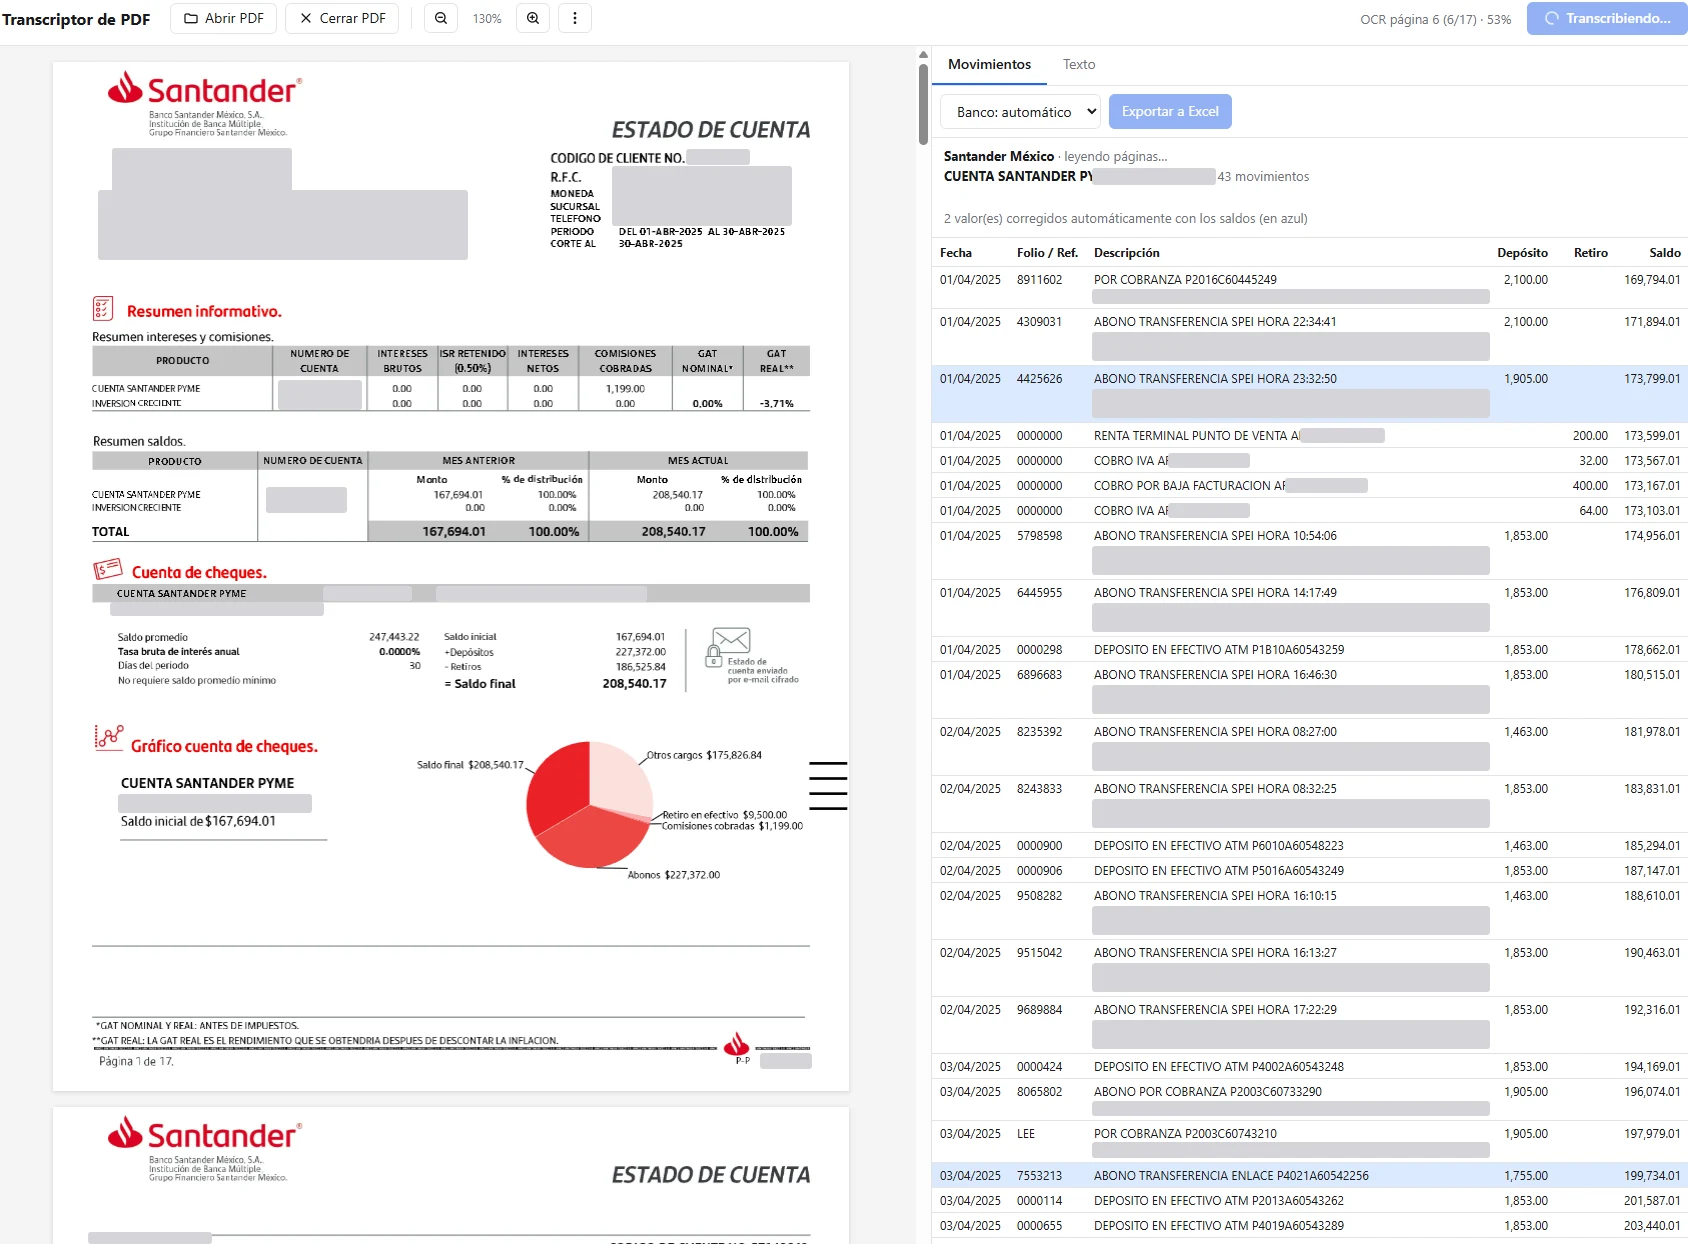
Task: Select row with folio 7553213
Action: click(x=1310, y=1176)
